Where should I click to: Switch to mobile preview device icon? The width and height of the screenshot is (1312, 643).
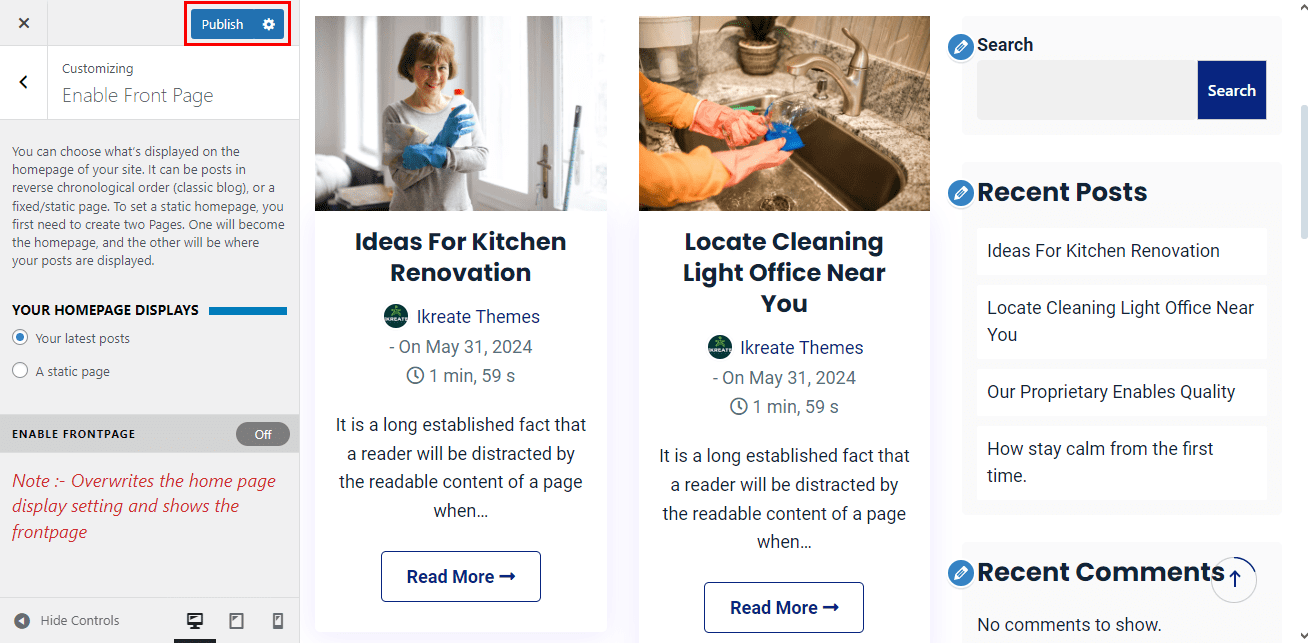[278, 621]
